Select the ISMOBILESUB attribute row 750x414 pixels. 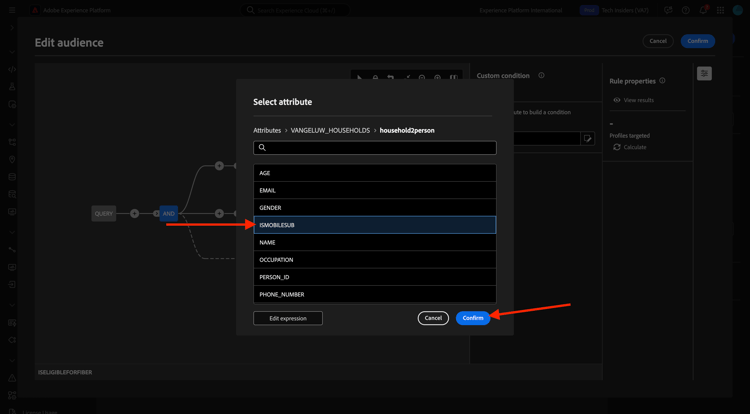375,225
